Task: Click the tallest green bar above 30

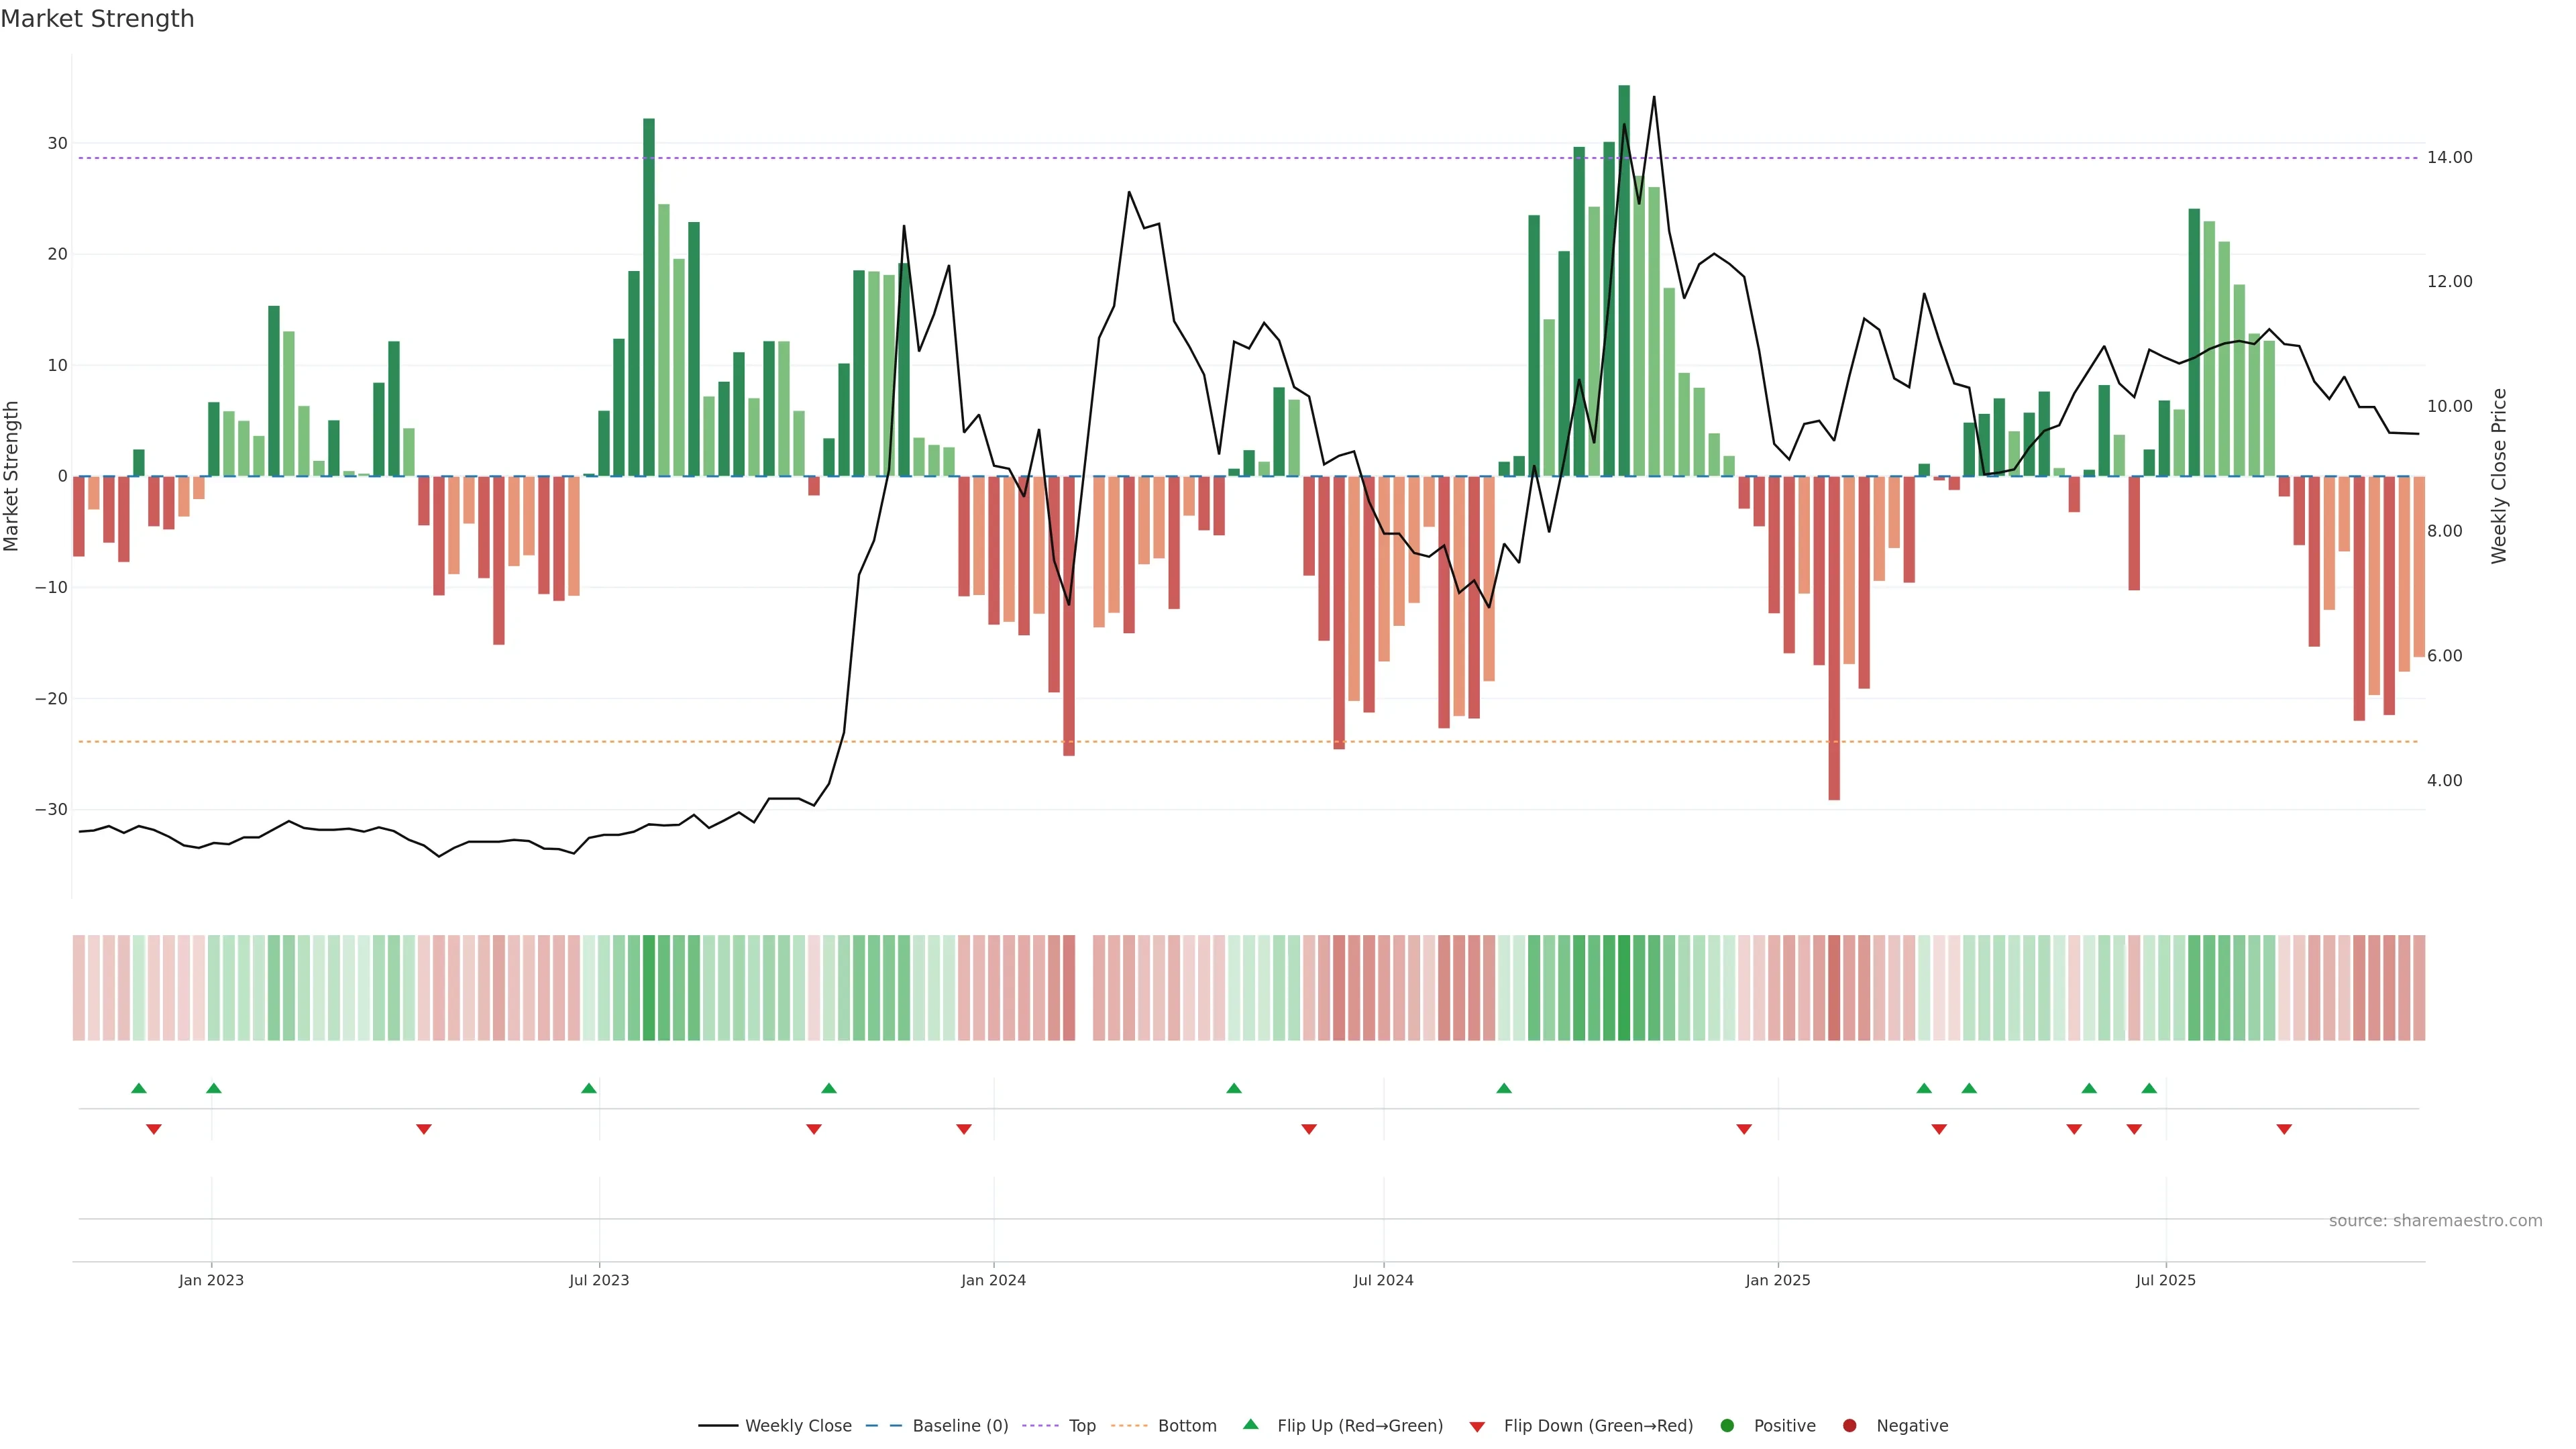Action: pyautogui.click(x=1624, y=280)
